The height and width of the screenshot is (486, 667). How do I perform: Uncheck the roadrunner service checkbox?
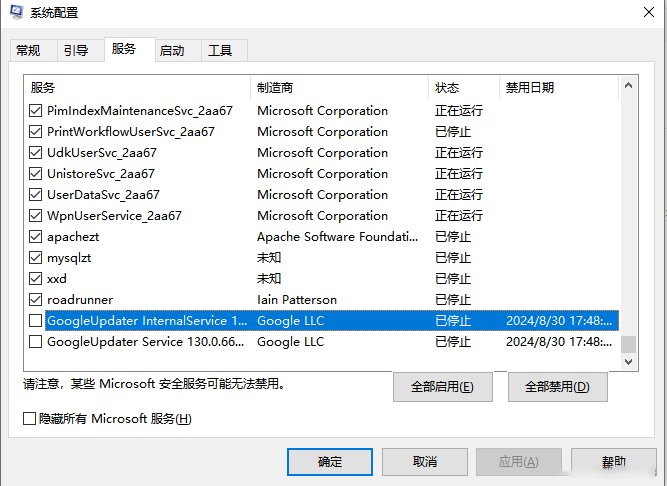click(36, 300)
